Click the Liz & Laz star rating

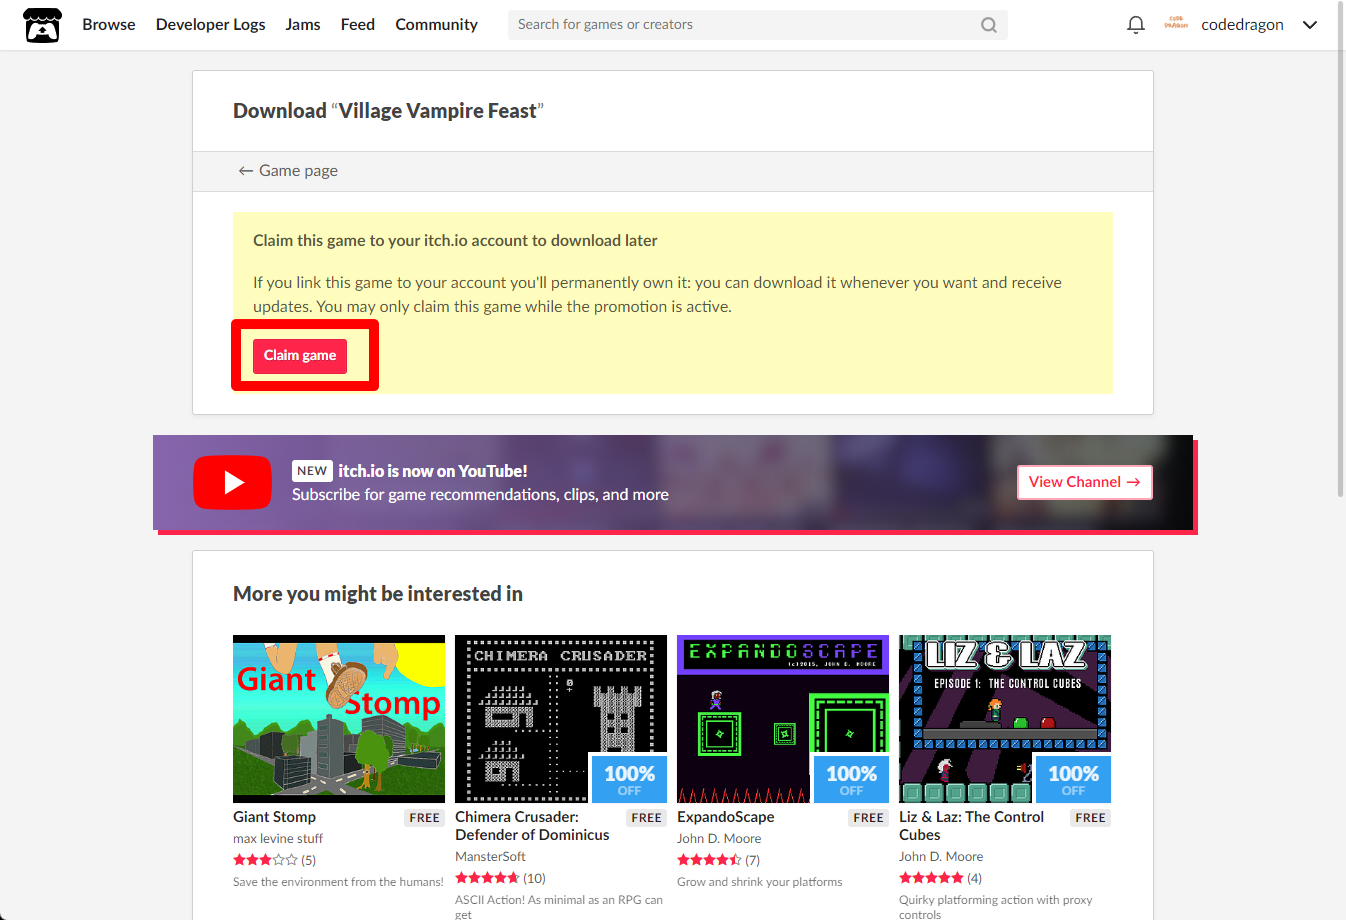click(x=931, y=878)
